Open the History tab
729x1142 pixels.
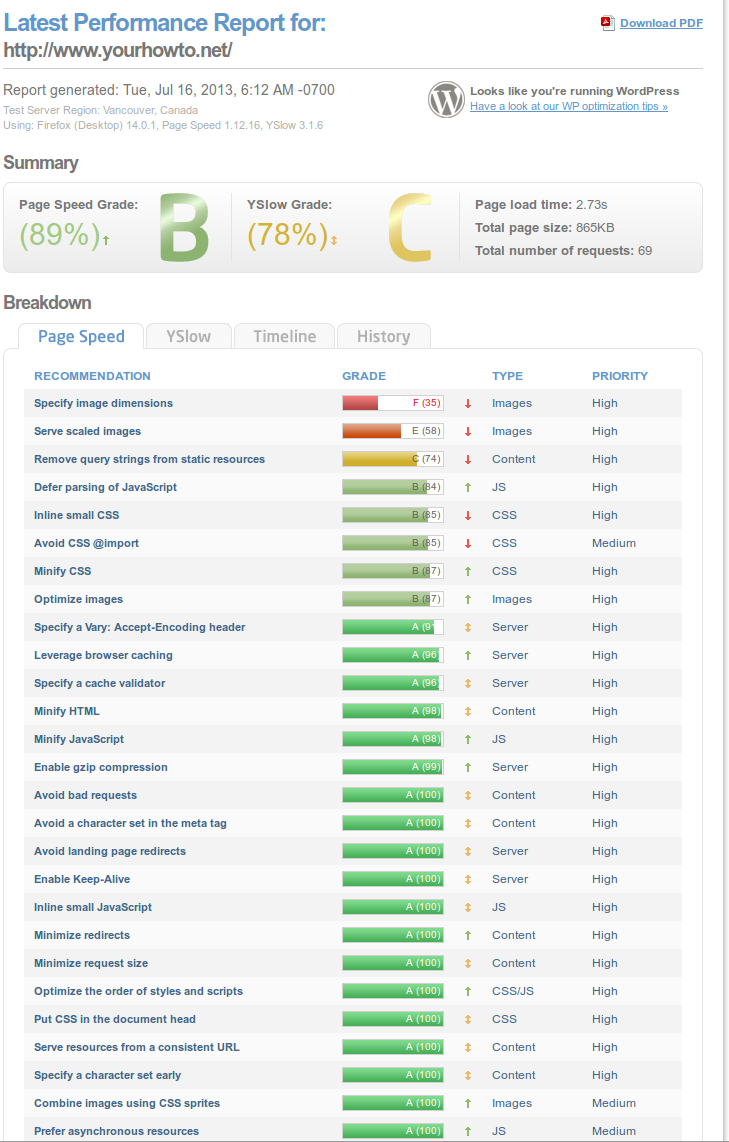pyautogui.click(x=384, y=336)
